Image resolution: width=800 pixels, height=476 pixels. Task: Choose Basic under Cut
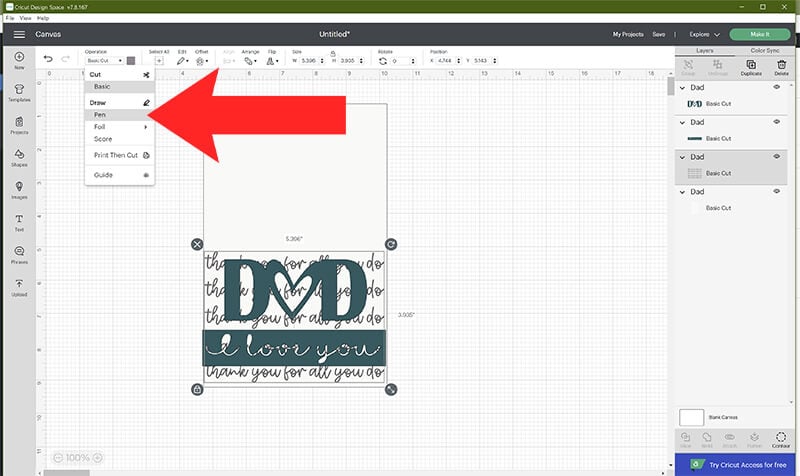[x=120, y=87]
